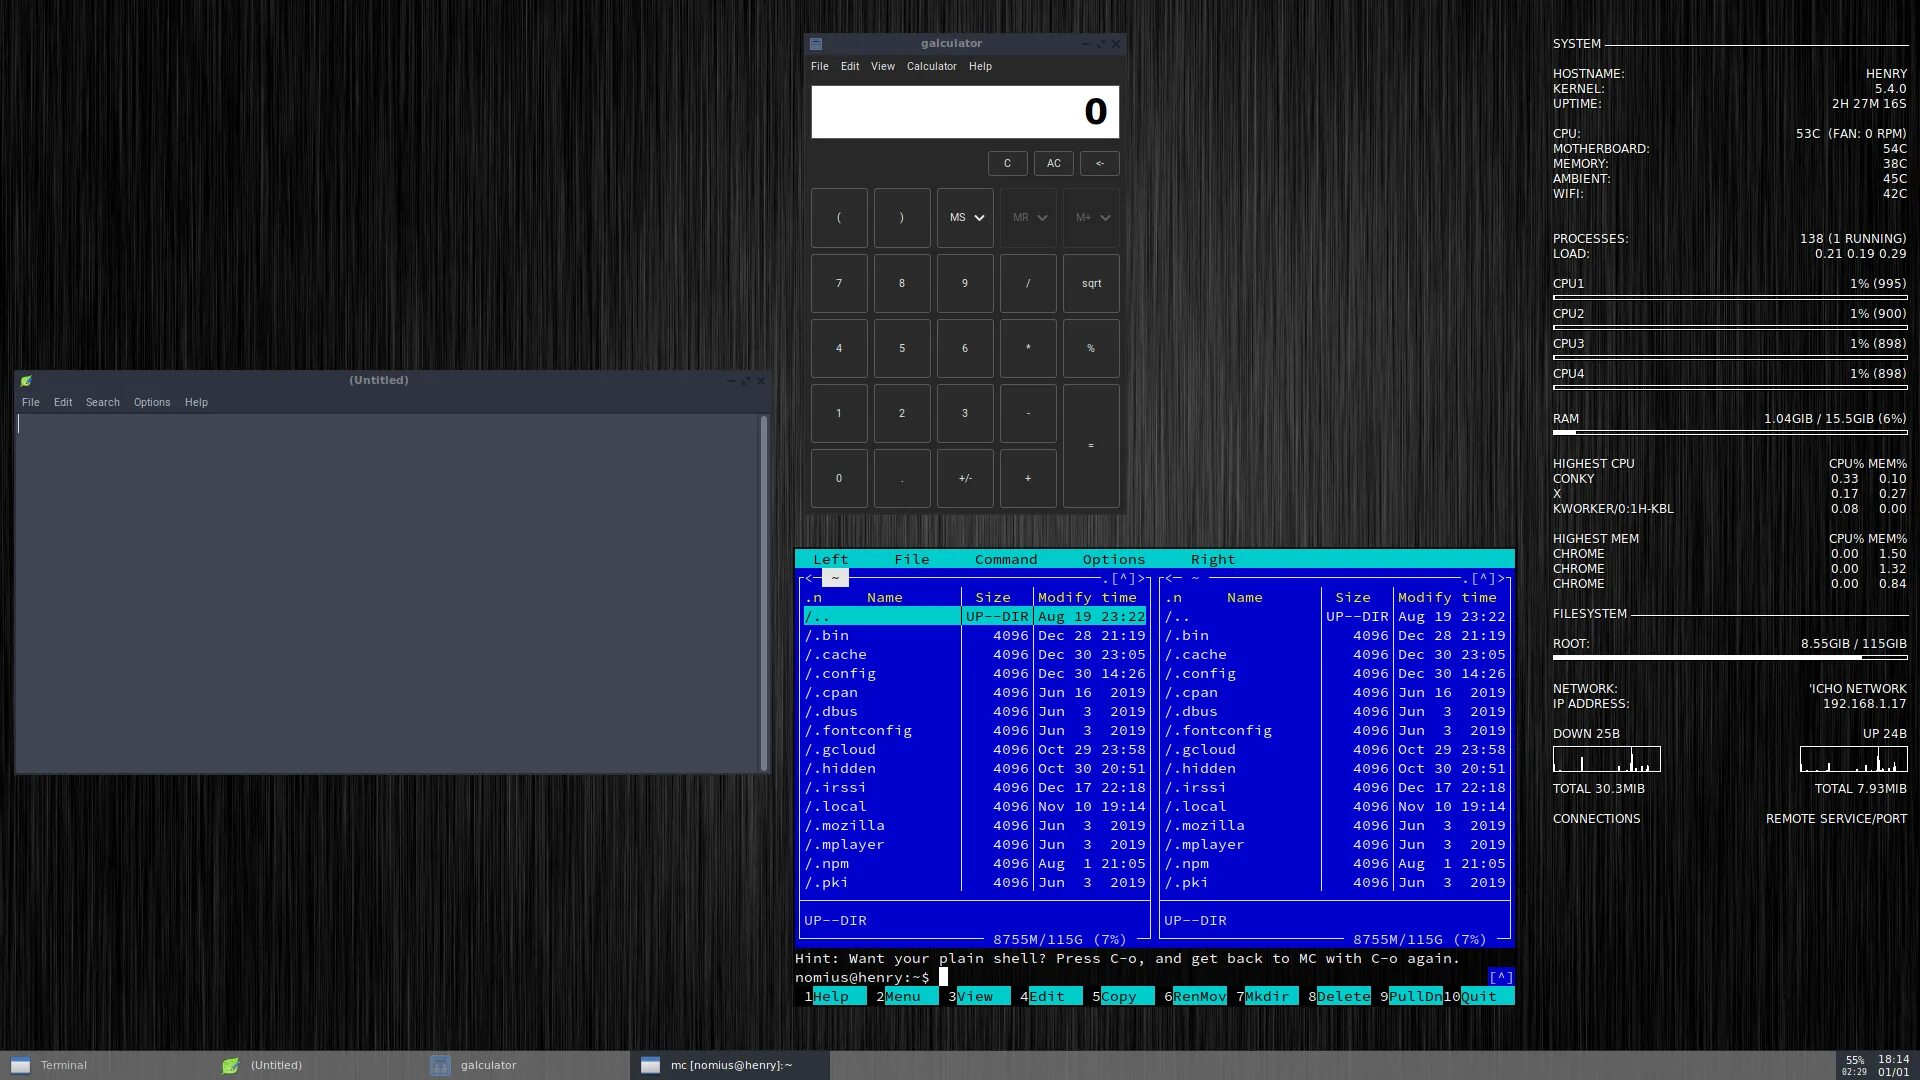Click the galculator taskbar icon to focus
Image resolution: width=1920 pixels, height=1080 pixels.
(487, 1064)
